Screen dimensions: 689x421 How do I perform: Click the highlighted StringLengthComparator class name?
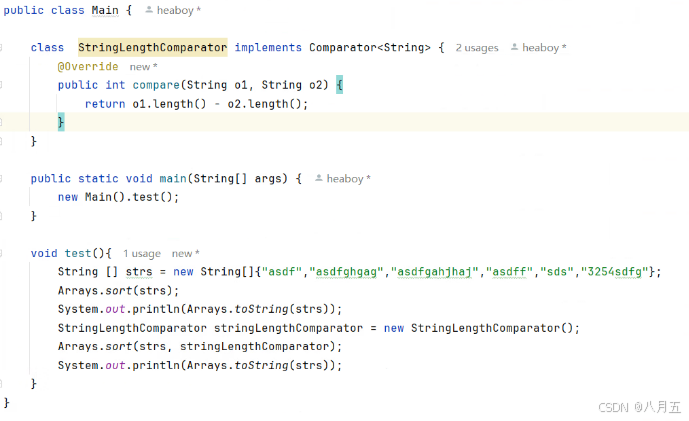[x=152, y=47]
